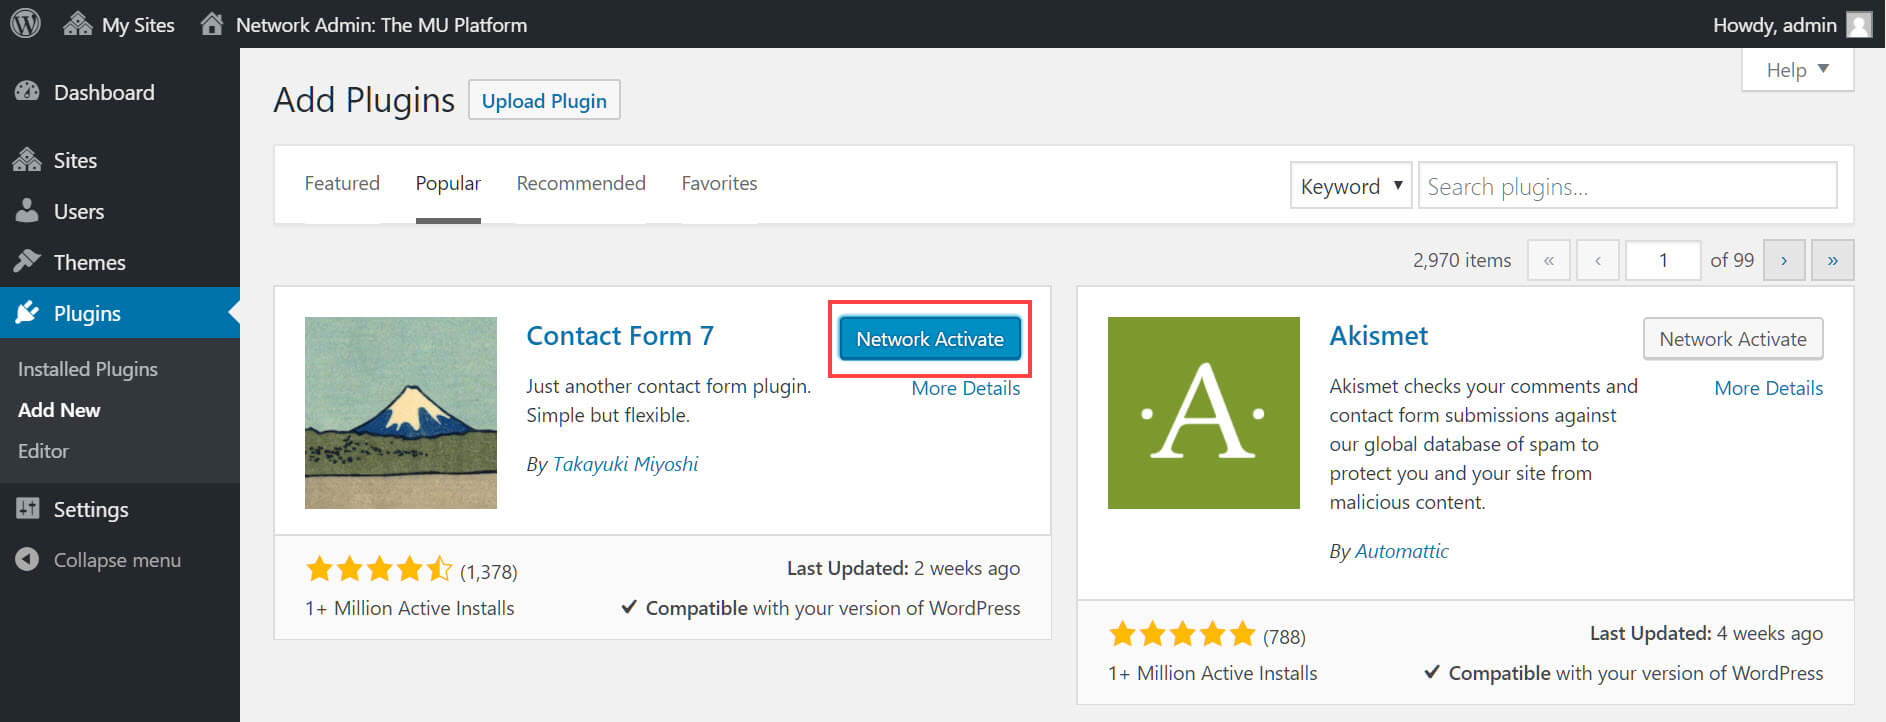The image size is (1886, 722).
Task: Click the Contact Form 7 star rating
Action: coord(380,570)
